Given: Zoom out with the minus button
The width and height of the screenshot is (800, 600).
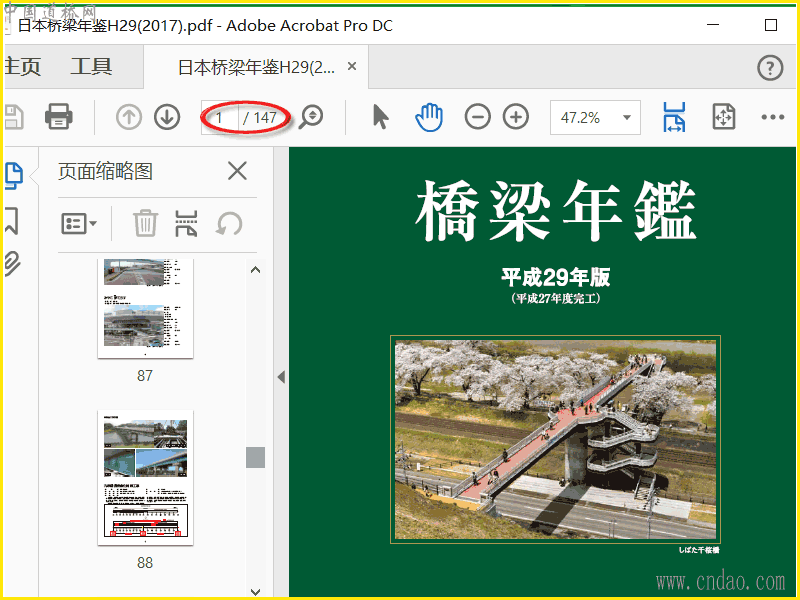Looking at the screenshot, I should [478, 117].
